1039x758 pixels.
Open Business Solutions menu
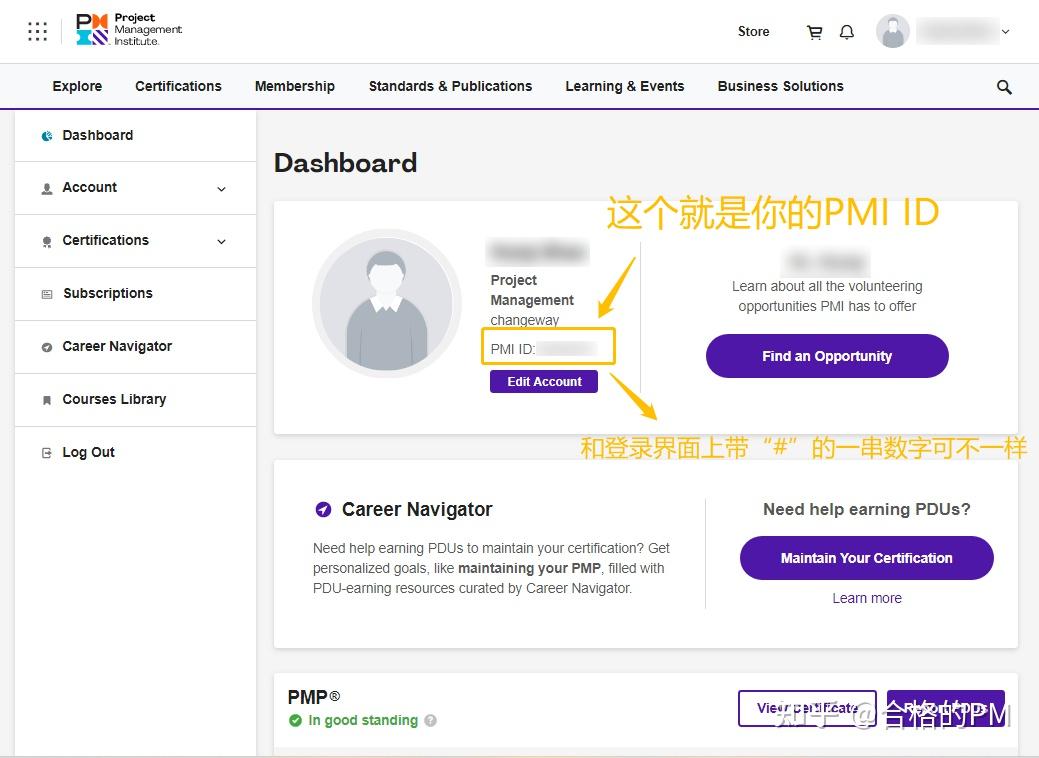781,86
